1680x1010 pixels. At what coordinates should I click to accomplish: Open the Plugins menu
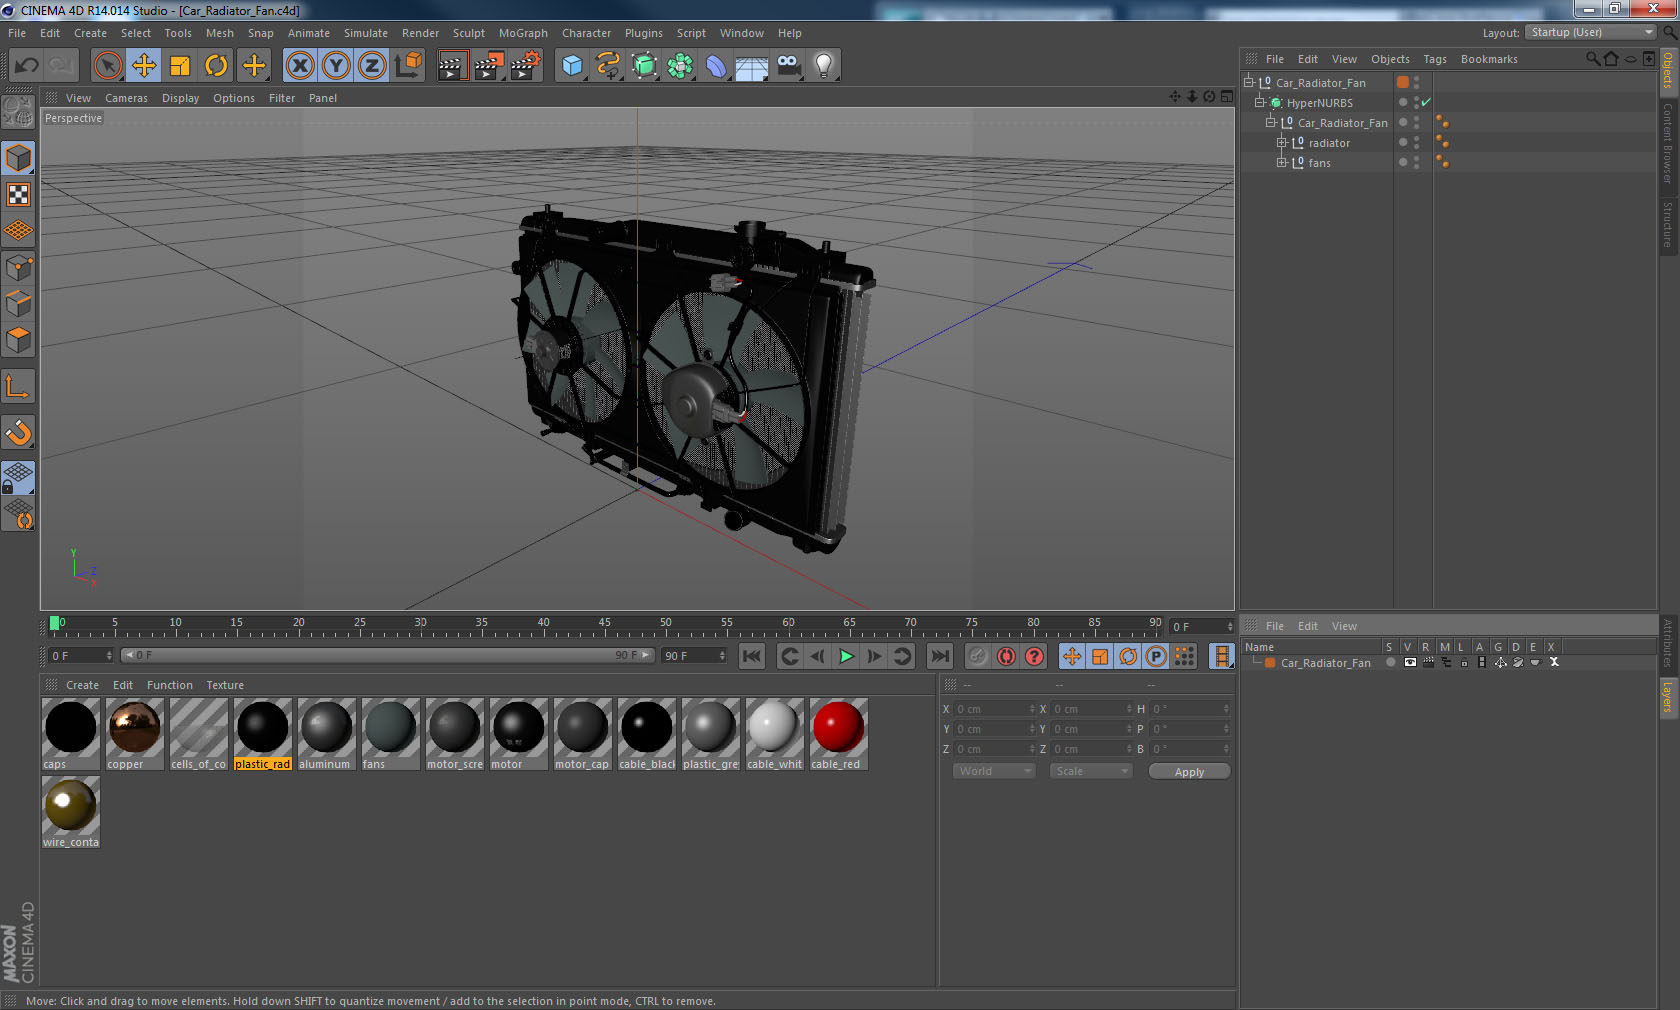pyautogui.click(x=644, y=33)
